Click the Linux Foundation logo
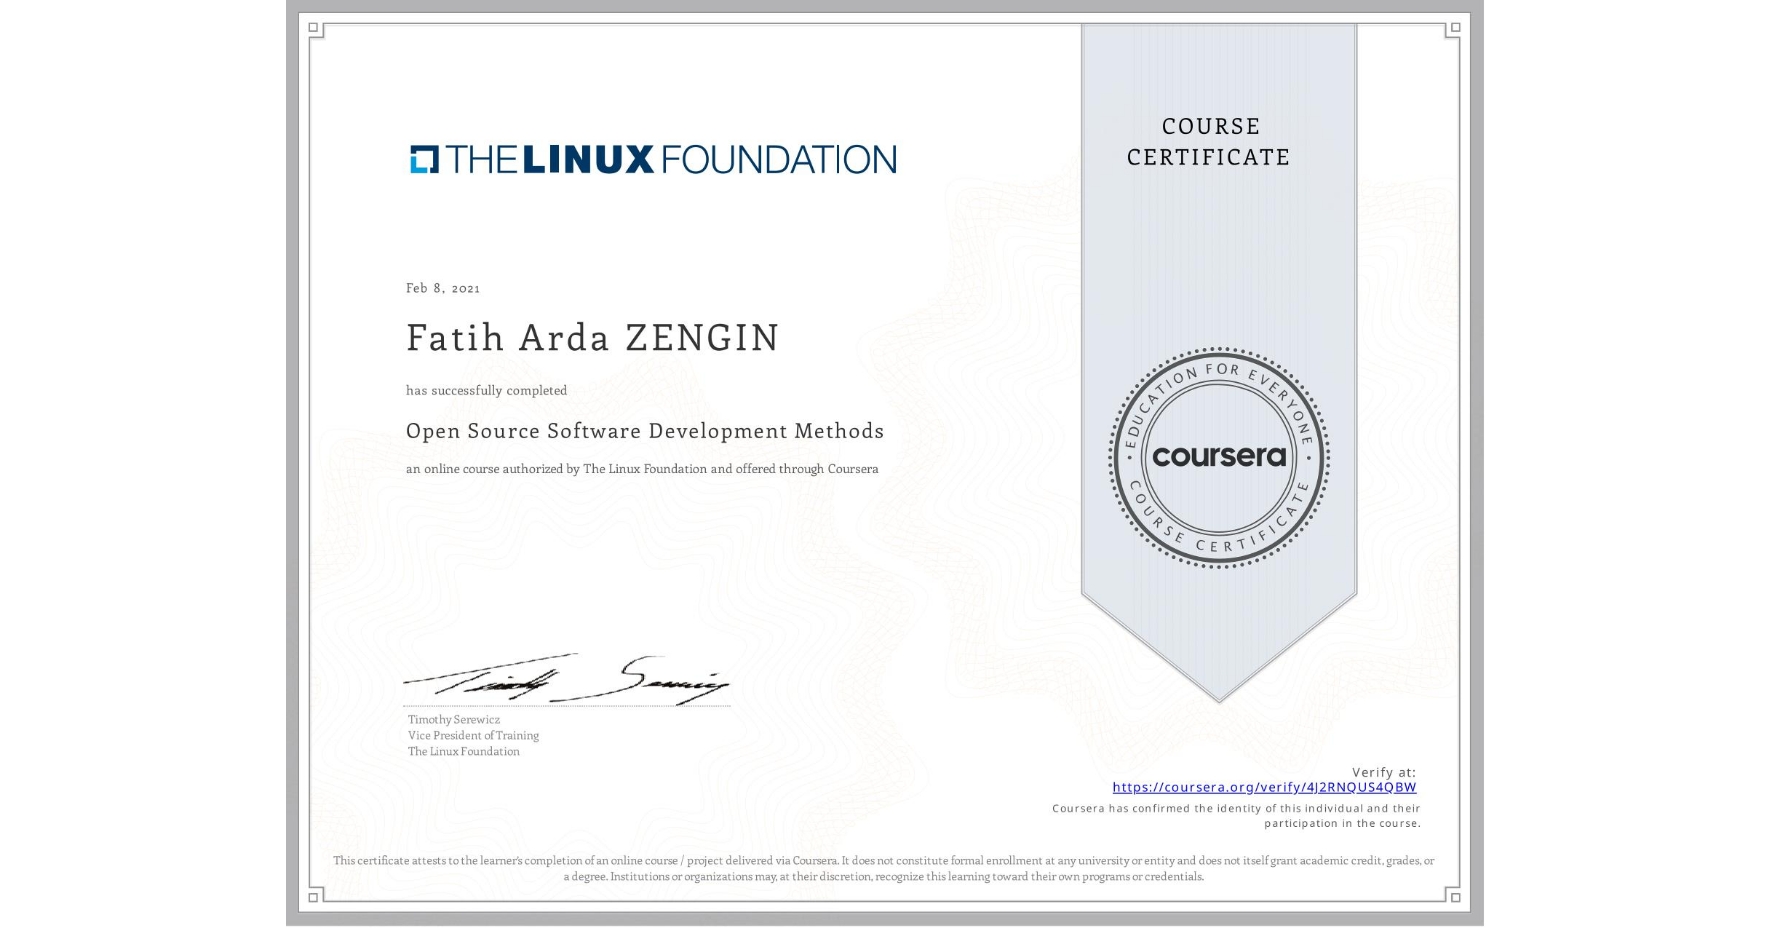The height and width of the screenshot is (928, 1772). [651, 158]
